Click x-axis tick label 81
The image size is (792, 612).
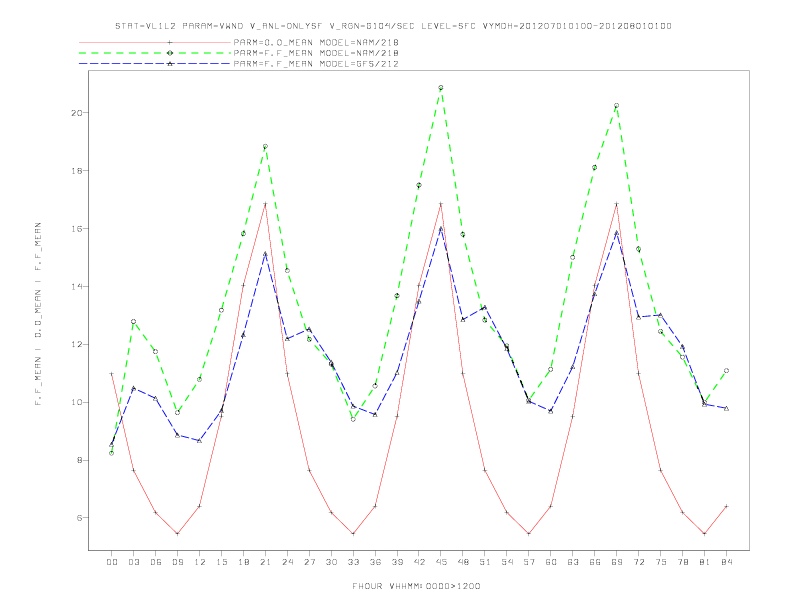704,562
